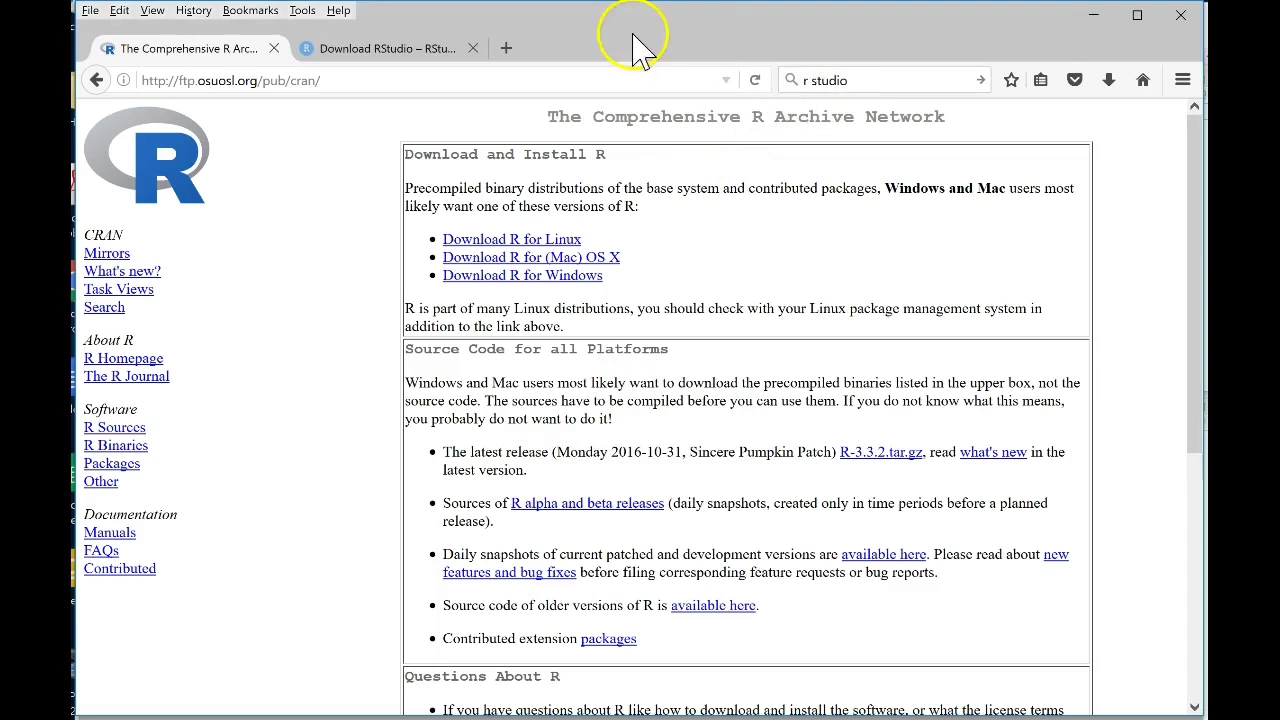This screenshot has width=1280, height=720.
Task: Open a new tab with plus button
Action: click(506, 48)
